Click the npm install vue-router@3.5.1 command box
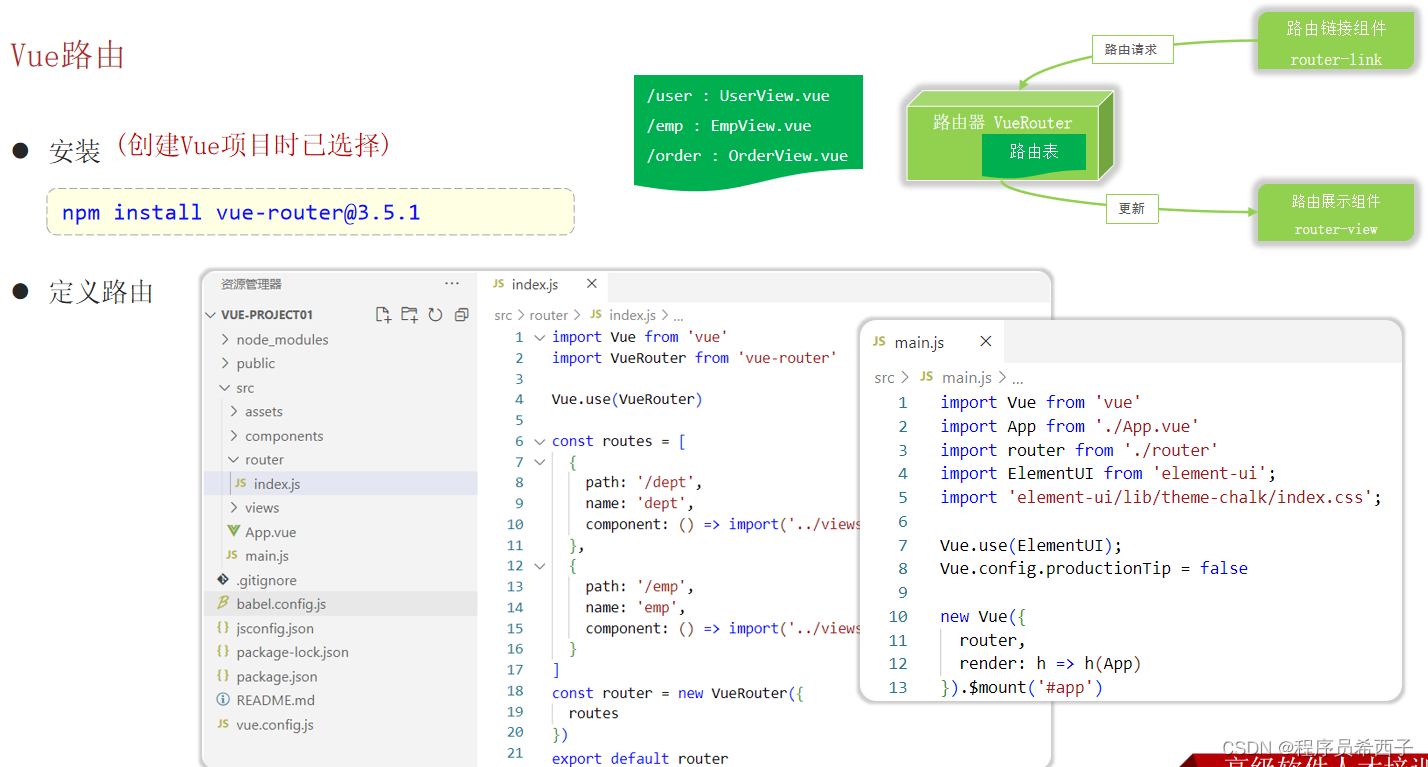Viewport: 1428px width, 767px height. [x=310, y=212]
